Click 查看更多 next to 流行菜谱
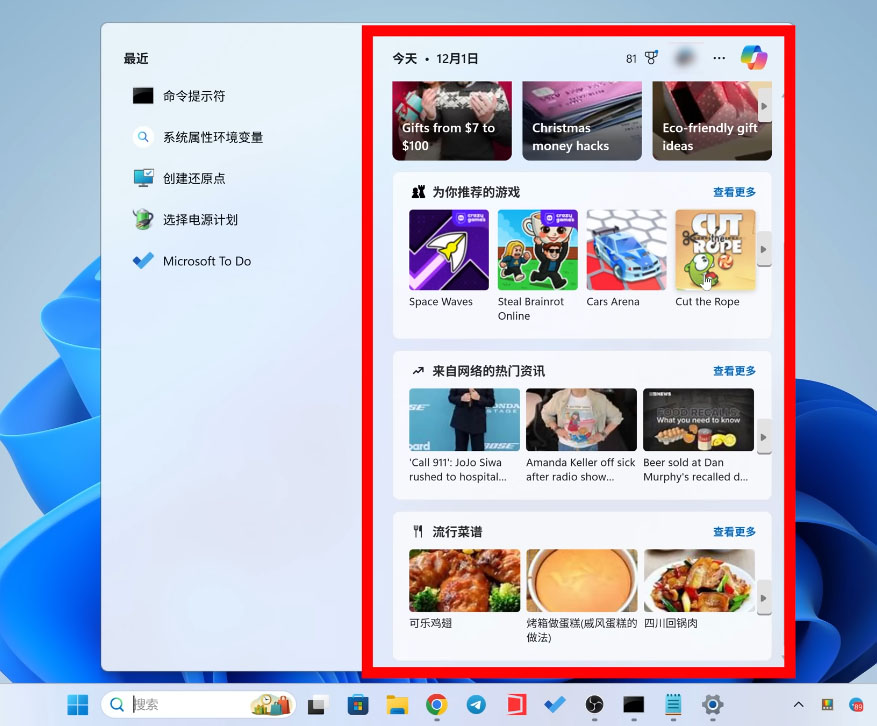This screenshot has width=877, height=726. click(735, 531)
